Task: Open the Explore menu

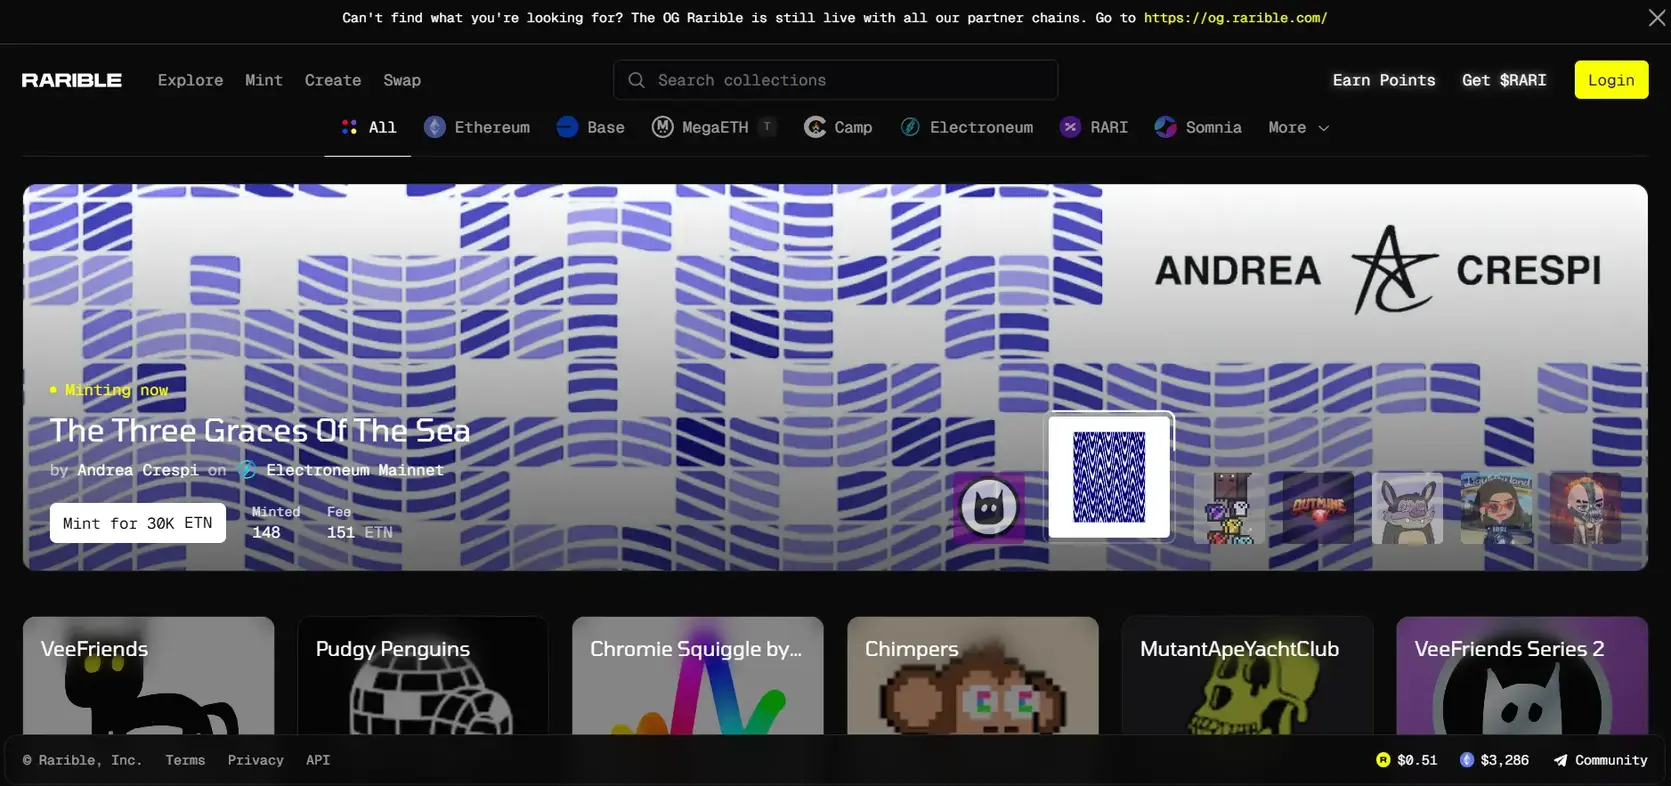Action: (x=190, y=80)
